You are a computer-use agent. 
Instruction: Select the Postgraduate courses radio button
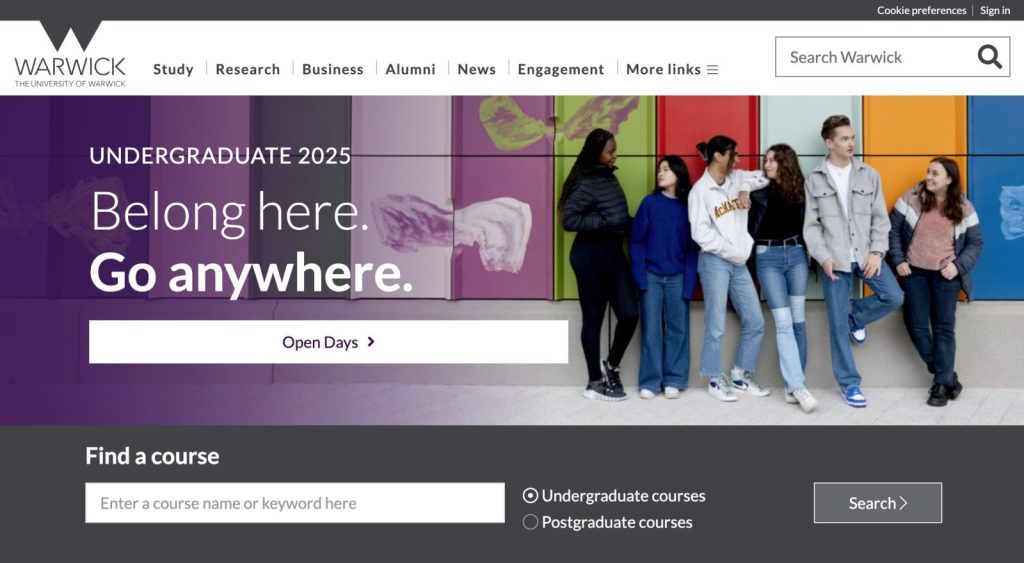coord(530,522)
